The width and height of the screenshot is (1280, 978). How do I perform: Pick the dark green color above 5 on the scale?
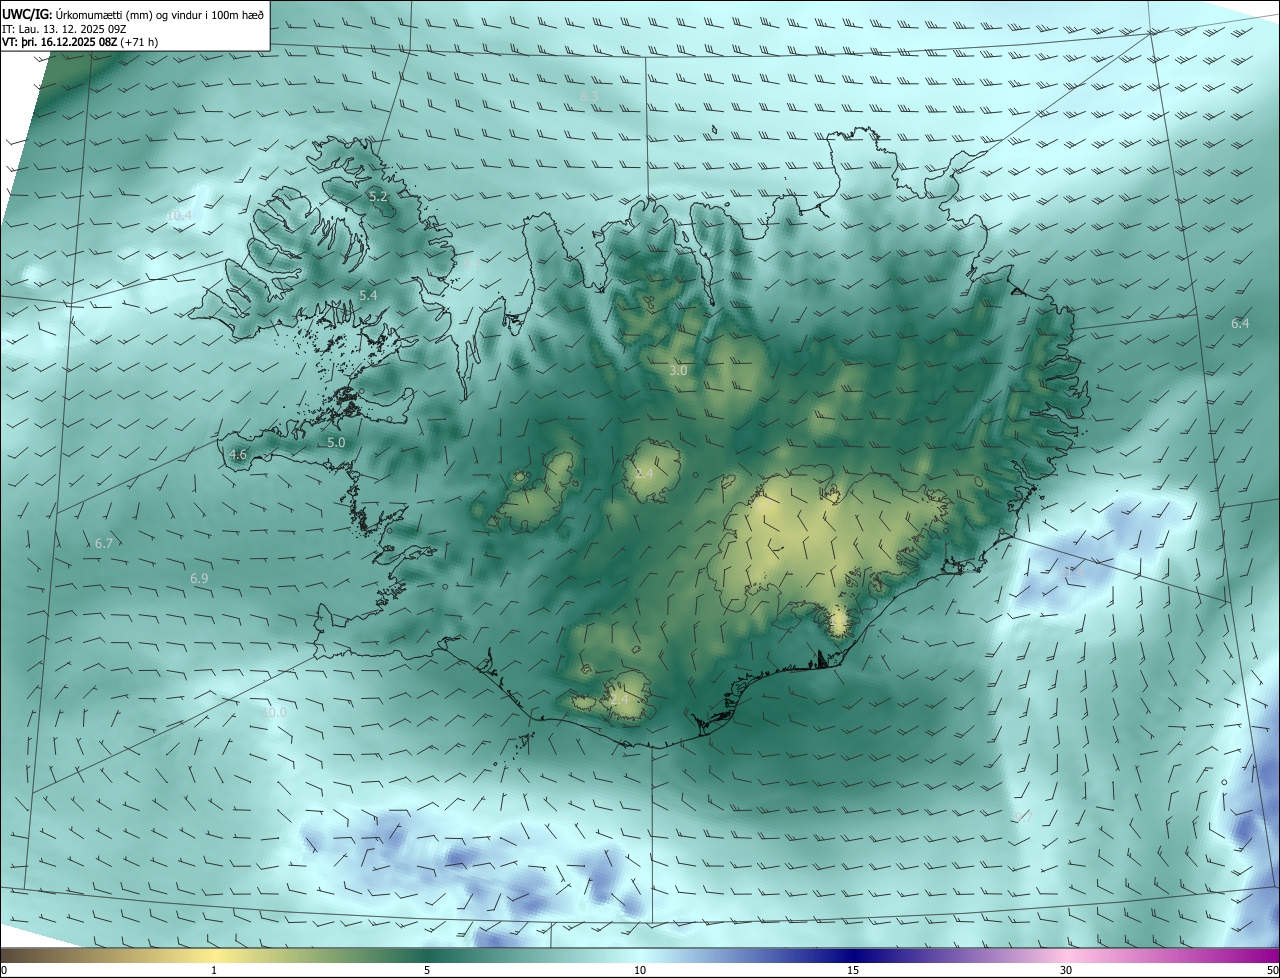427,955
